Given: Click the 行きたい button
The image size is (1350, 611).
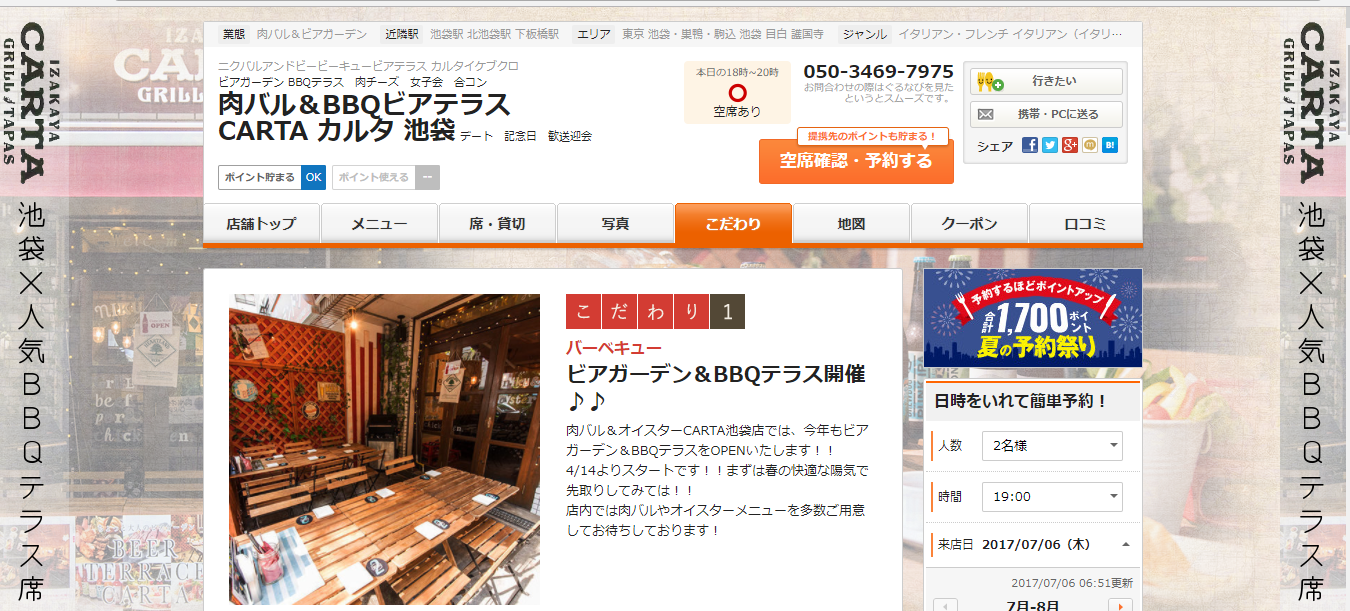Looking at the screenshot, I should tap(1047, 82).
